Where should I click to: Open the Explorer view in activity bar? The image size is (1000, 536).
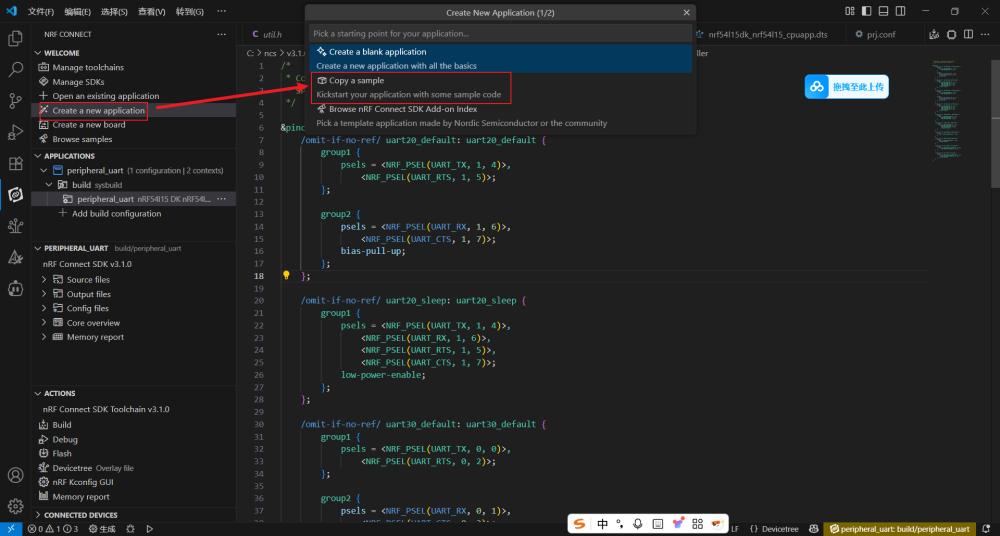[15, 38]
